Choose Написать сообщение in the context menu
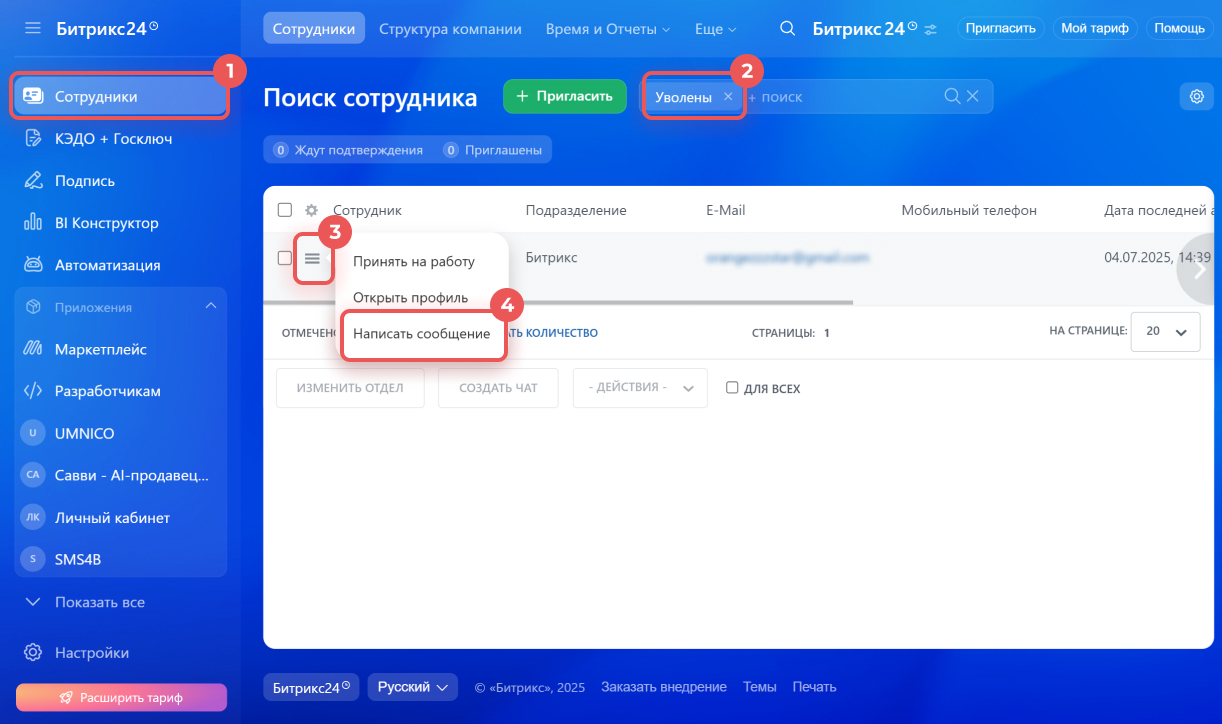This screenshot has height=724, width=1222. [422, 334]
